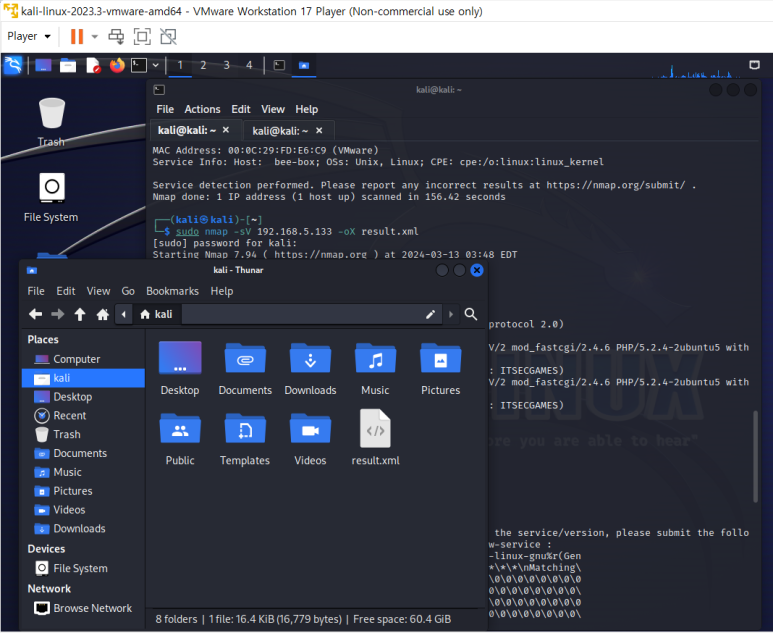Image resolution: width=773 pixels, height=633 pixels.
Task: Click the path bar right scroll arrow
Action: click(451, 314)
